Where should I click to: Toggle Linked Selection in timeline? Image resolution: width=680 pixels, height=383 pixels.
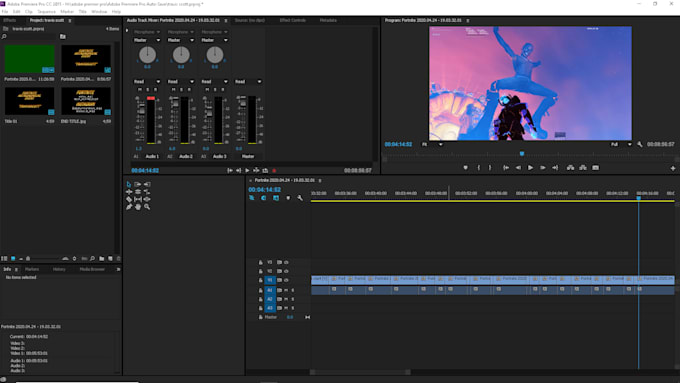276,198
